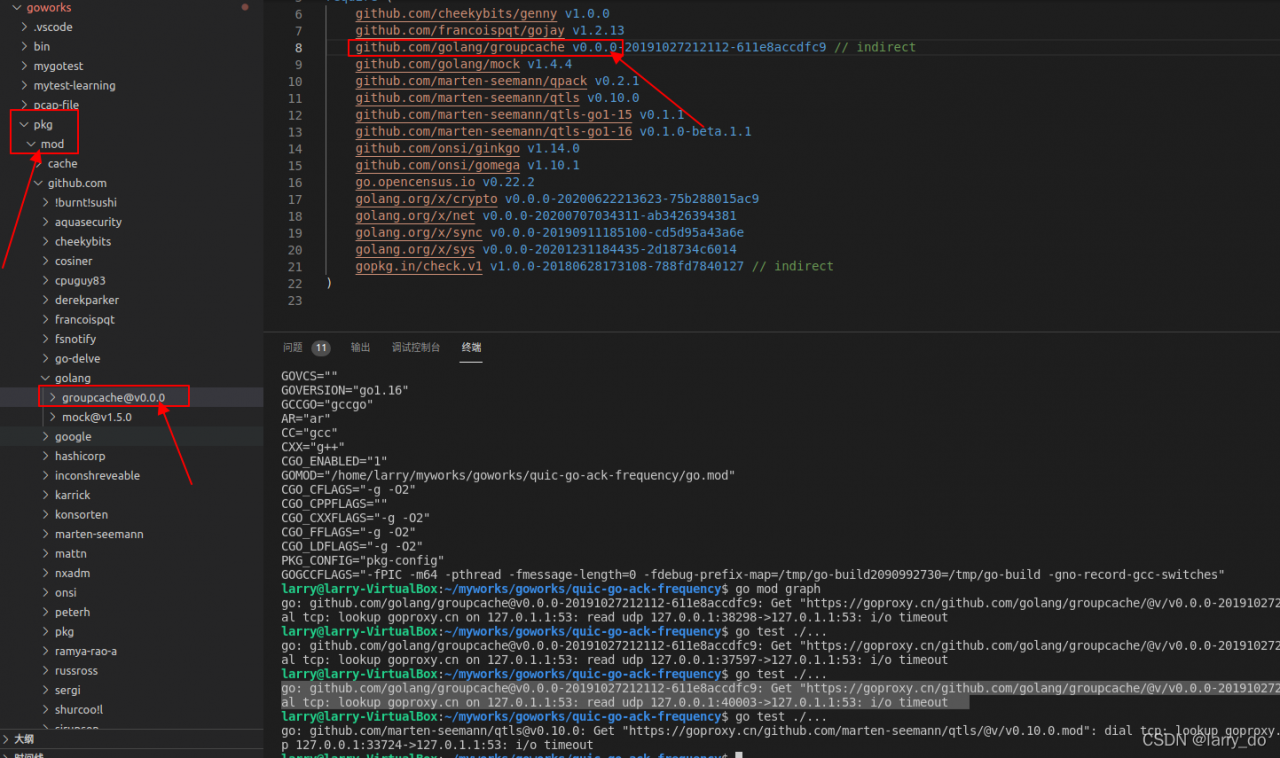Switch to the 输出 output tab

[x=360, y=348]
